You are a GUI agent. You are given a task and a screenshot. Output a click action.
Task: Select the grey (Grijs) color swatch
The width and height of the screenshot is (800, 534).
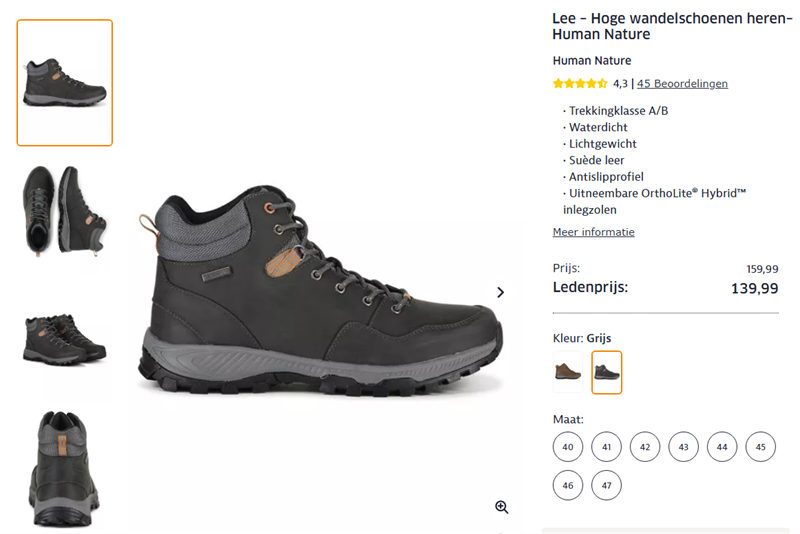607,372
